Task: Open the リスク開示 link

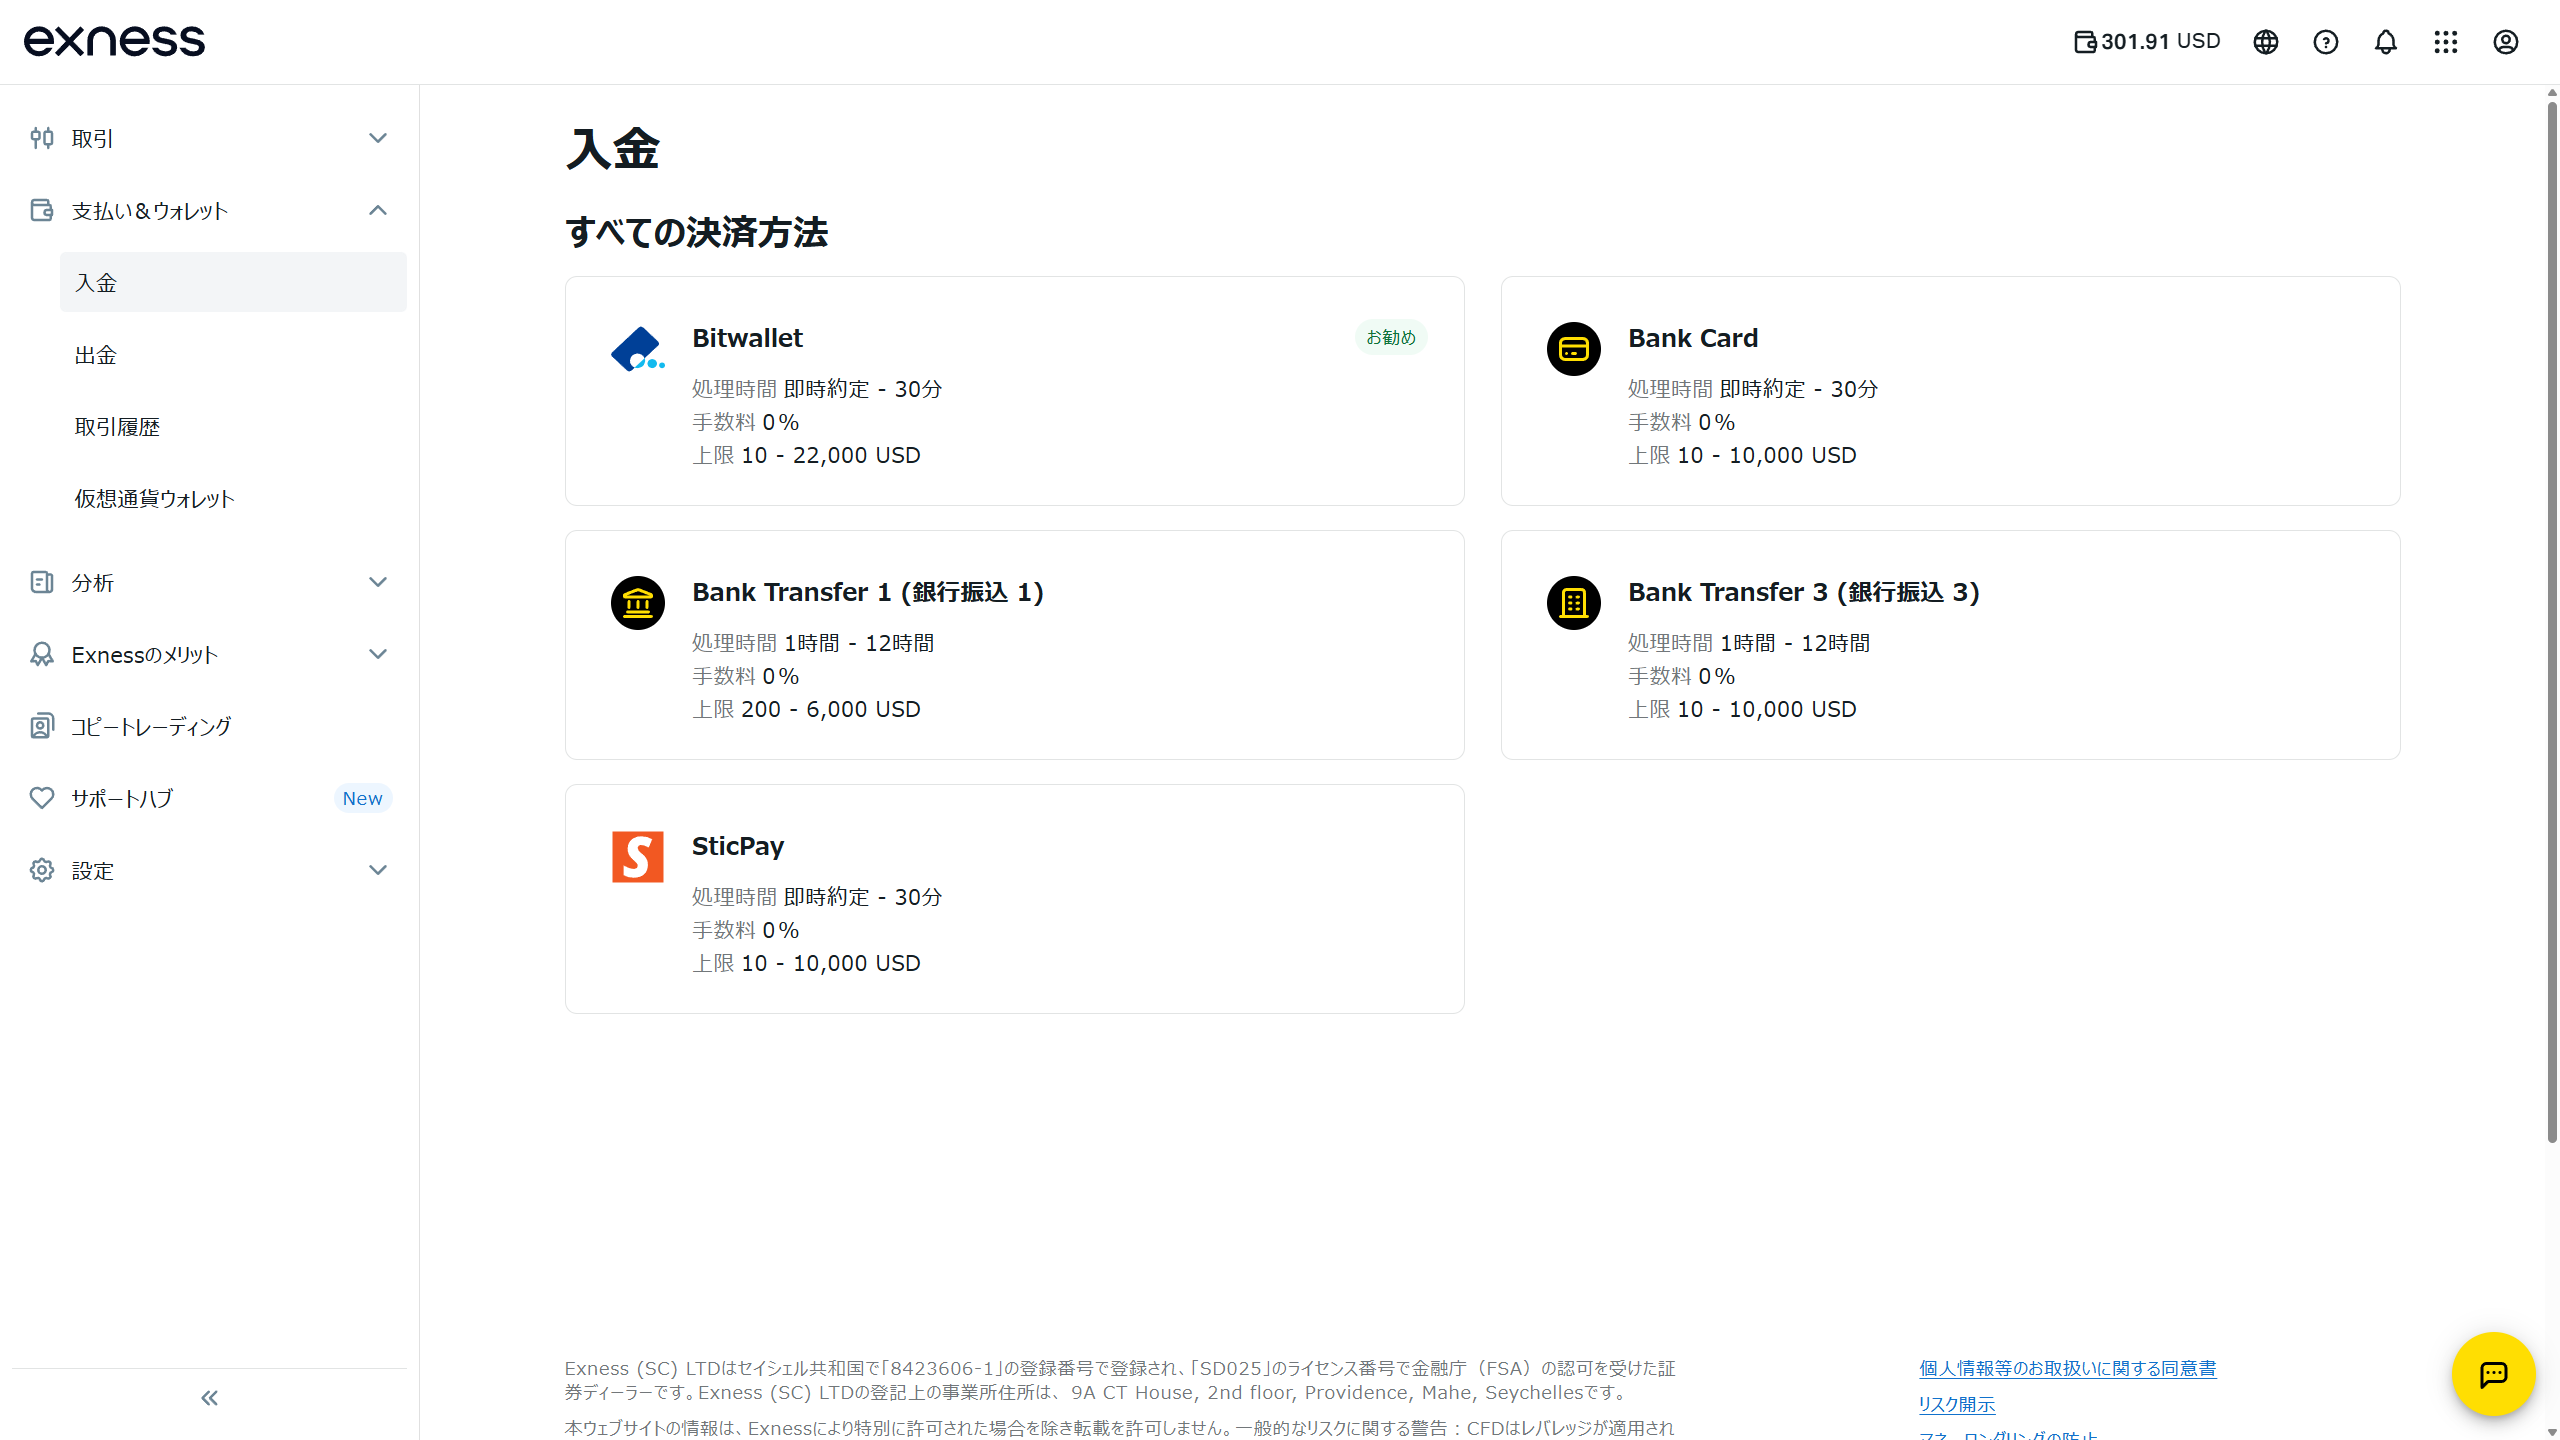Action: click(x=1957, y=1404)
